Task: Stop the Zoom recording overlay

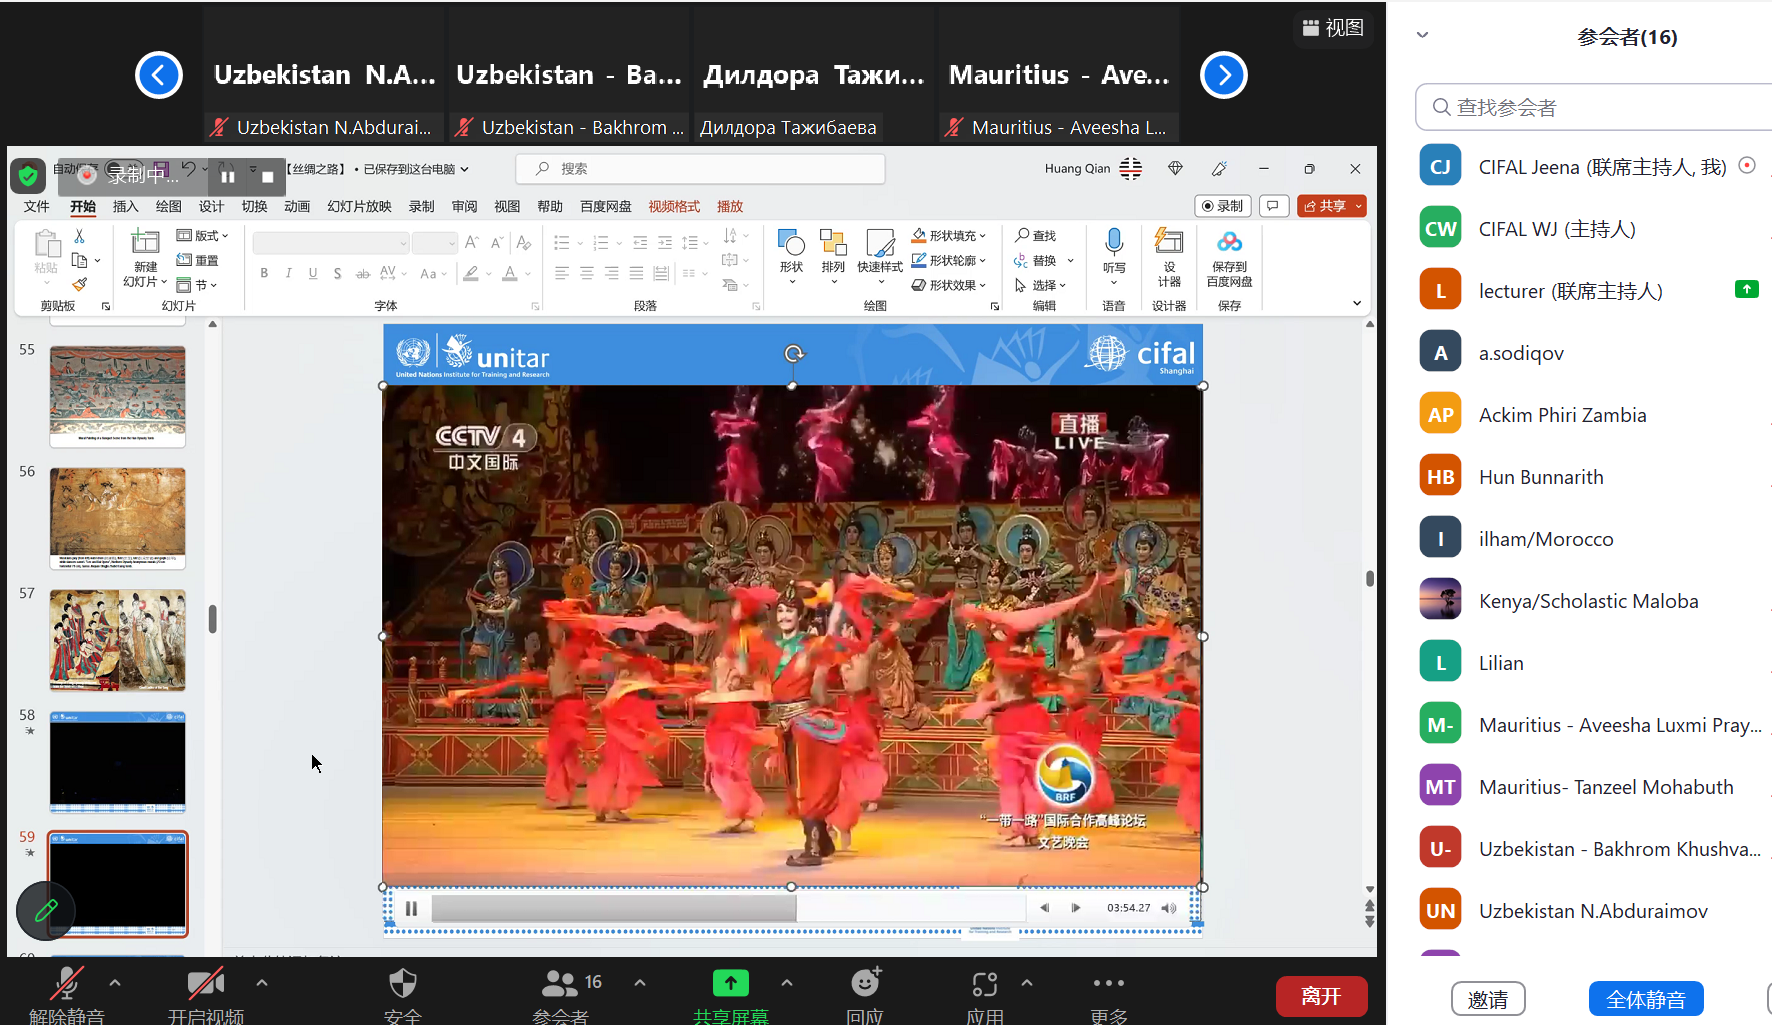Action: [267, 177]
